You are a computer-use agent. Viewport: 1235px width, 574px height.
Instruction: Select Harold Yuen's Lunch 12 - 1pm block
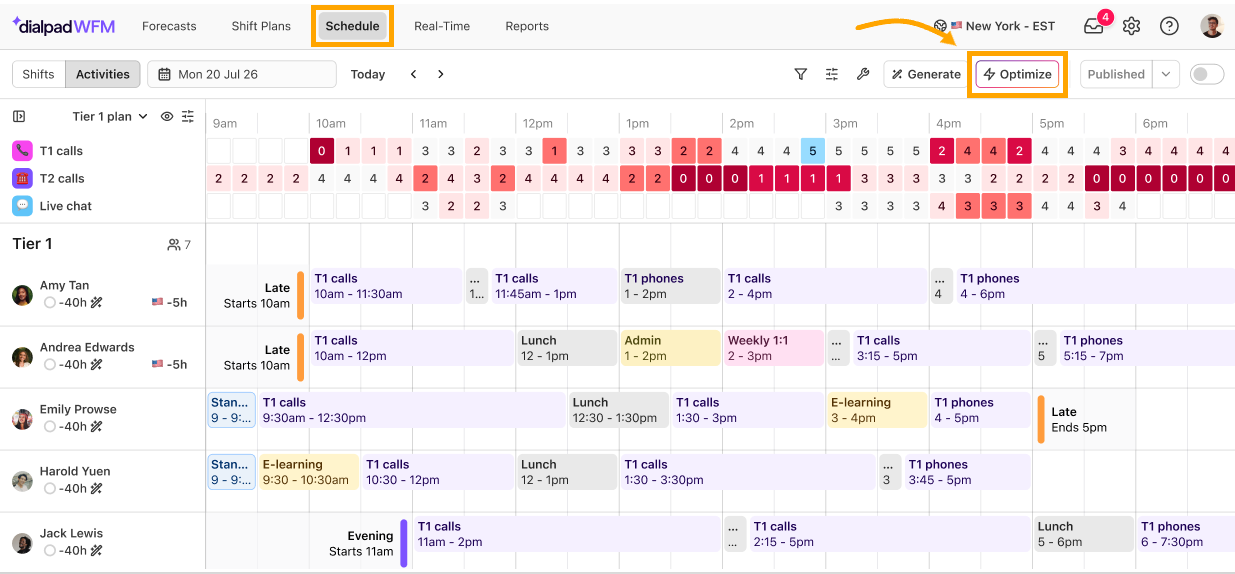click(567, 472)
